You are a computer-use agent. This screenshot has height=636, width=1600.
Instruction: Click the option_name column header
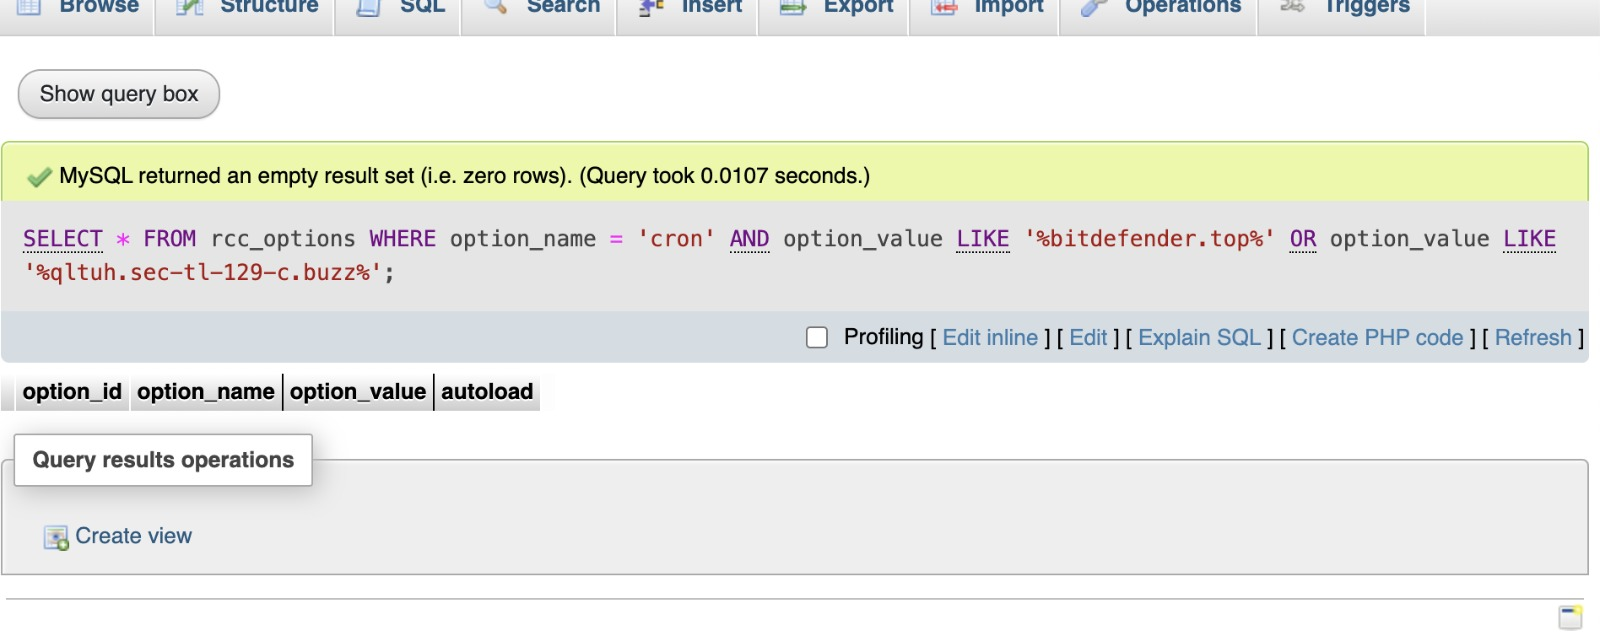point(206,392)
